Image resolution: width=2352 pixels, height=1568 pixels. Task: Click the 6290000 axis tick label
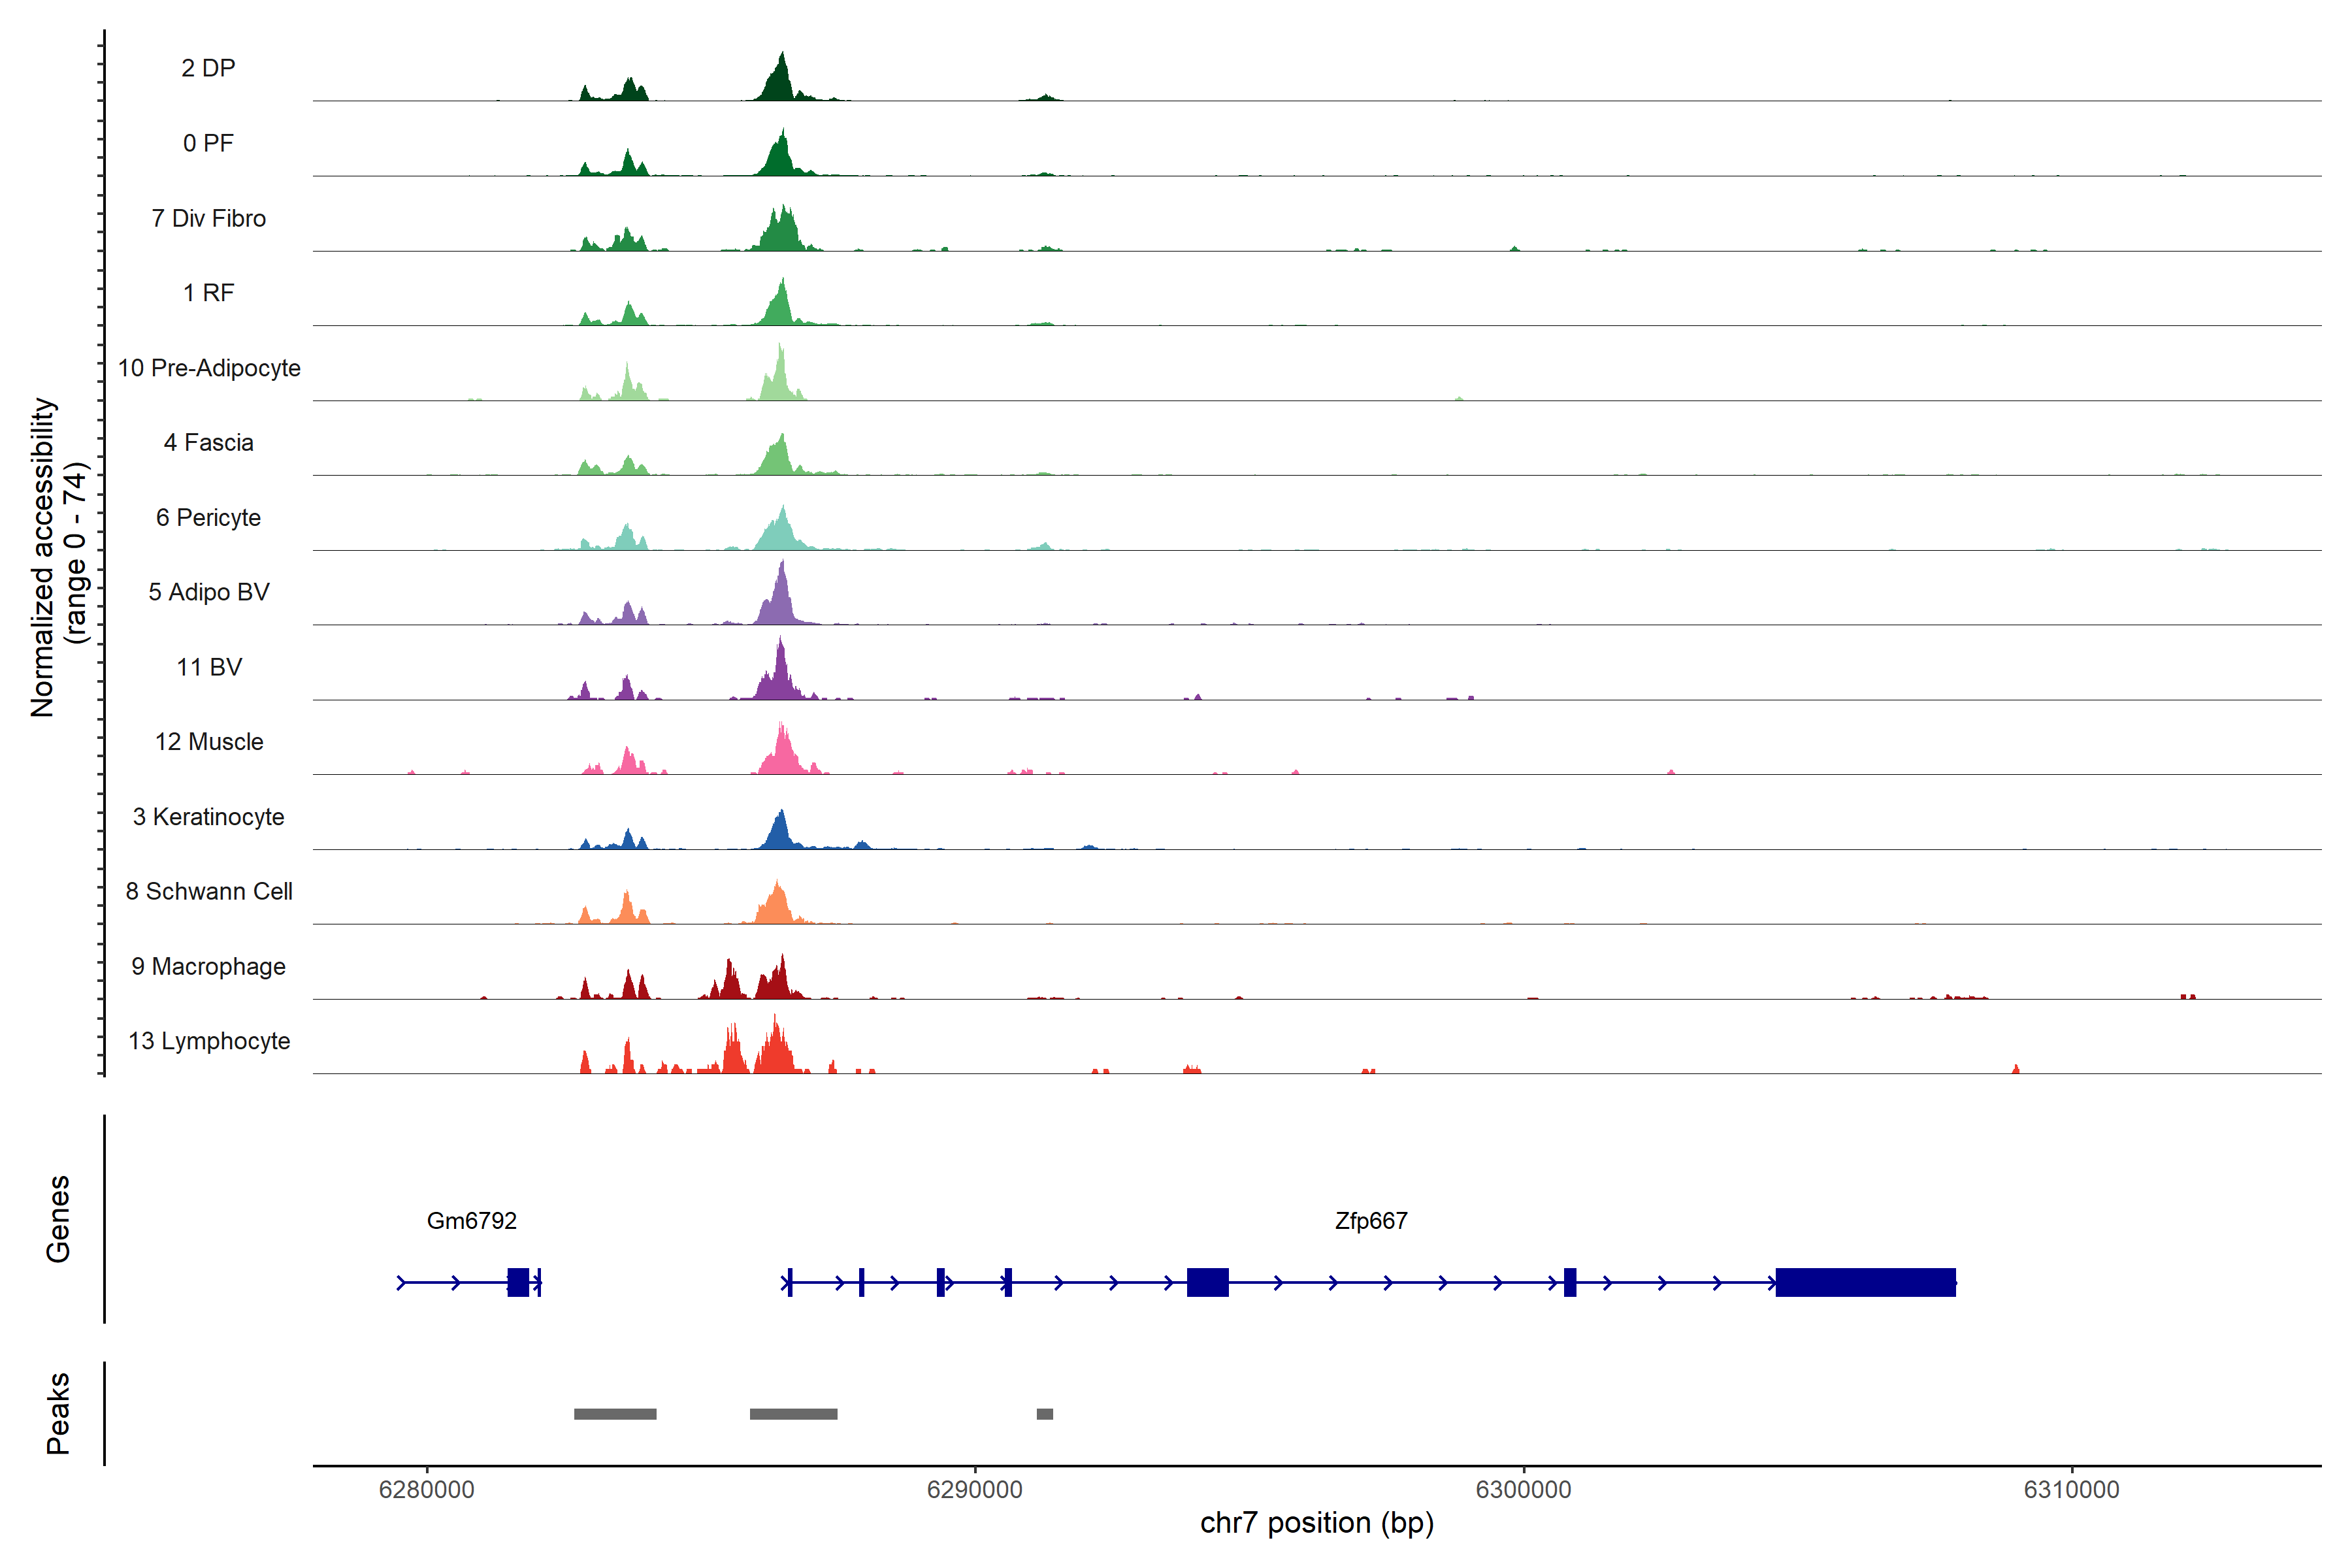(x=974, y=1490)
